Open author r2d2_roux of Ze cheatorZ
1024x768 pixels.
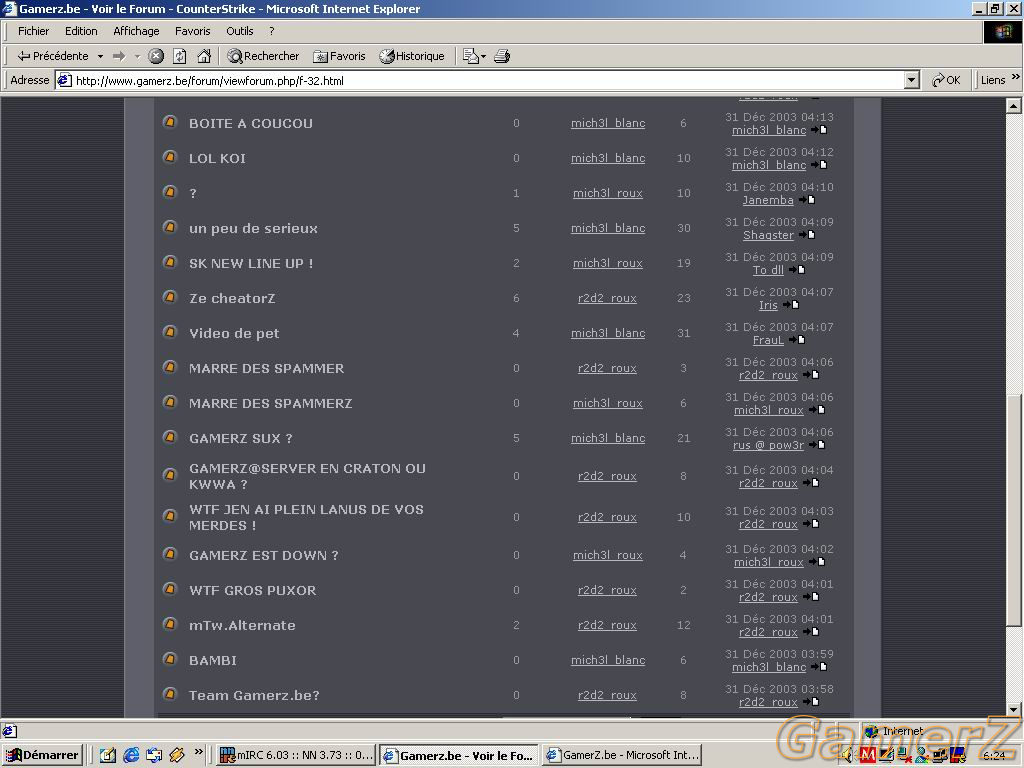tap(607, 298)
